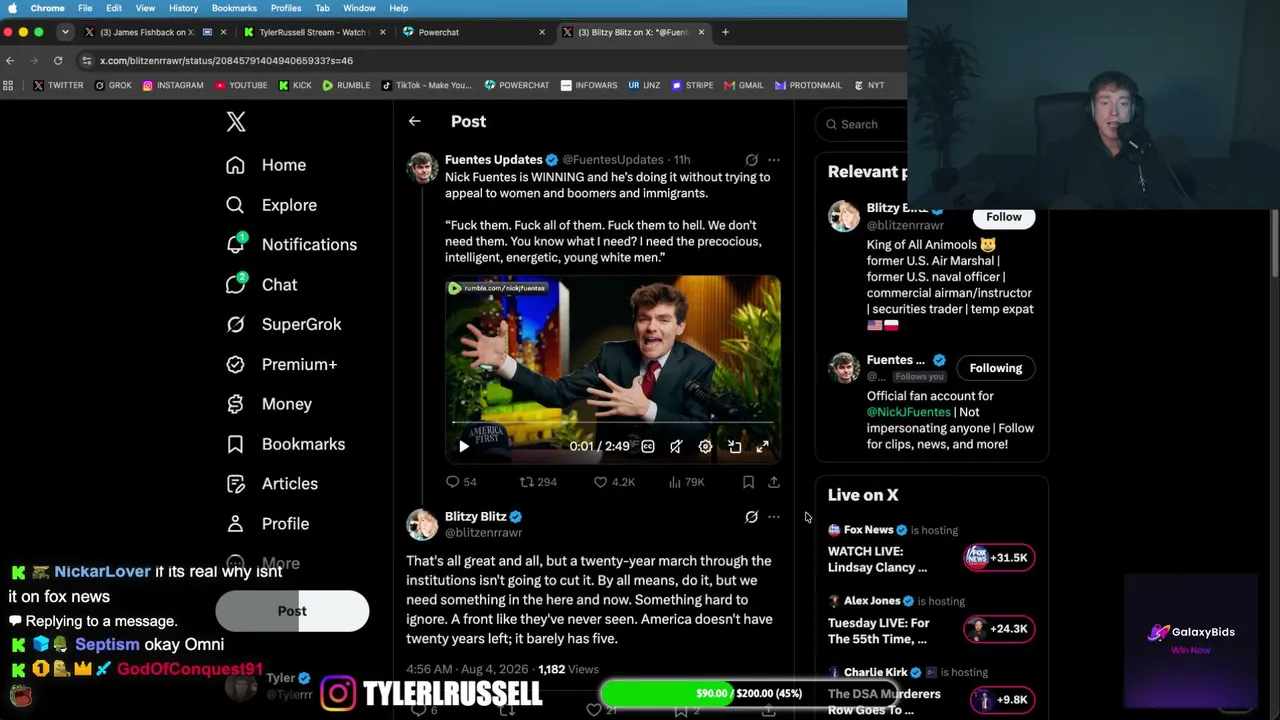Viewport: 1280px width, 720px height.
Task: Click the Post button in the sidebar
Action: pos(292,611)
